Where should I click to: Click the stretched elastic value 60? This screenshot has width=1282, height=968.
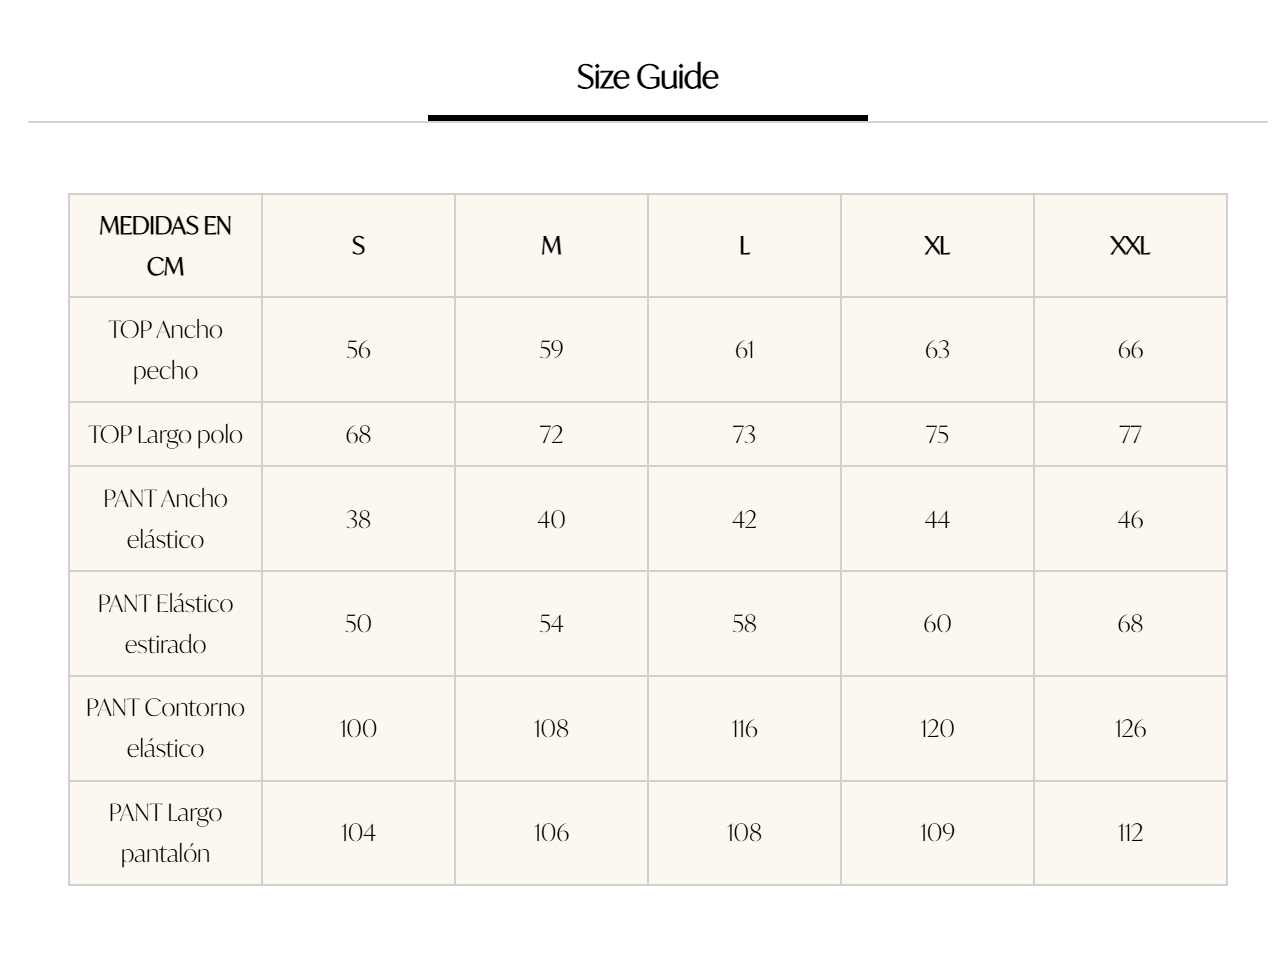tap(937, 624)
